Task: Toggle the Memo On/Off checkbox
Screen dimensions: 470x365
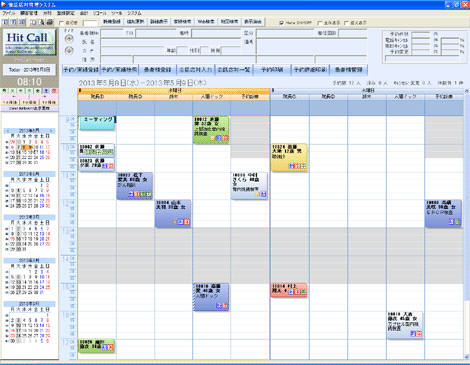Action: pyautogui.click(x=282, y=23)
